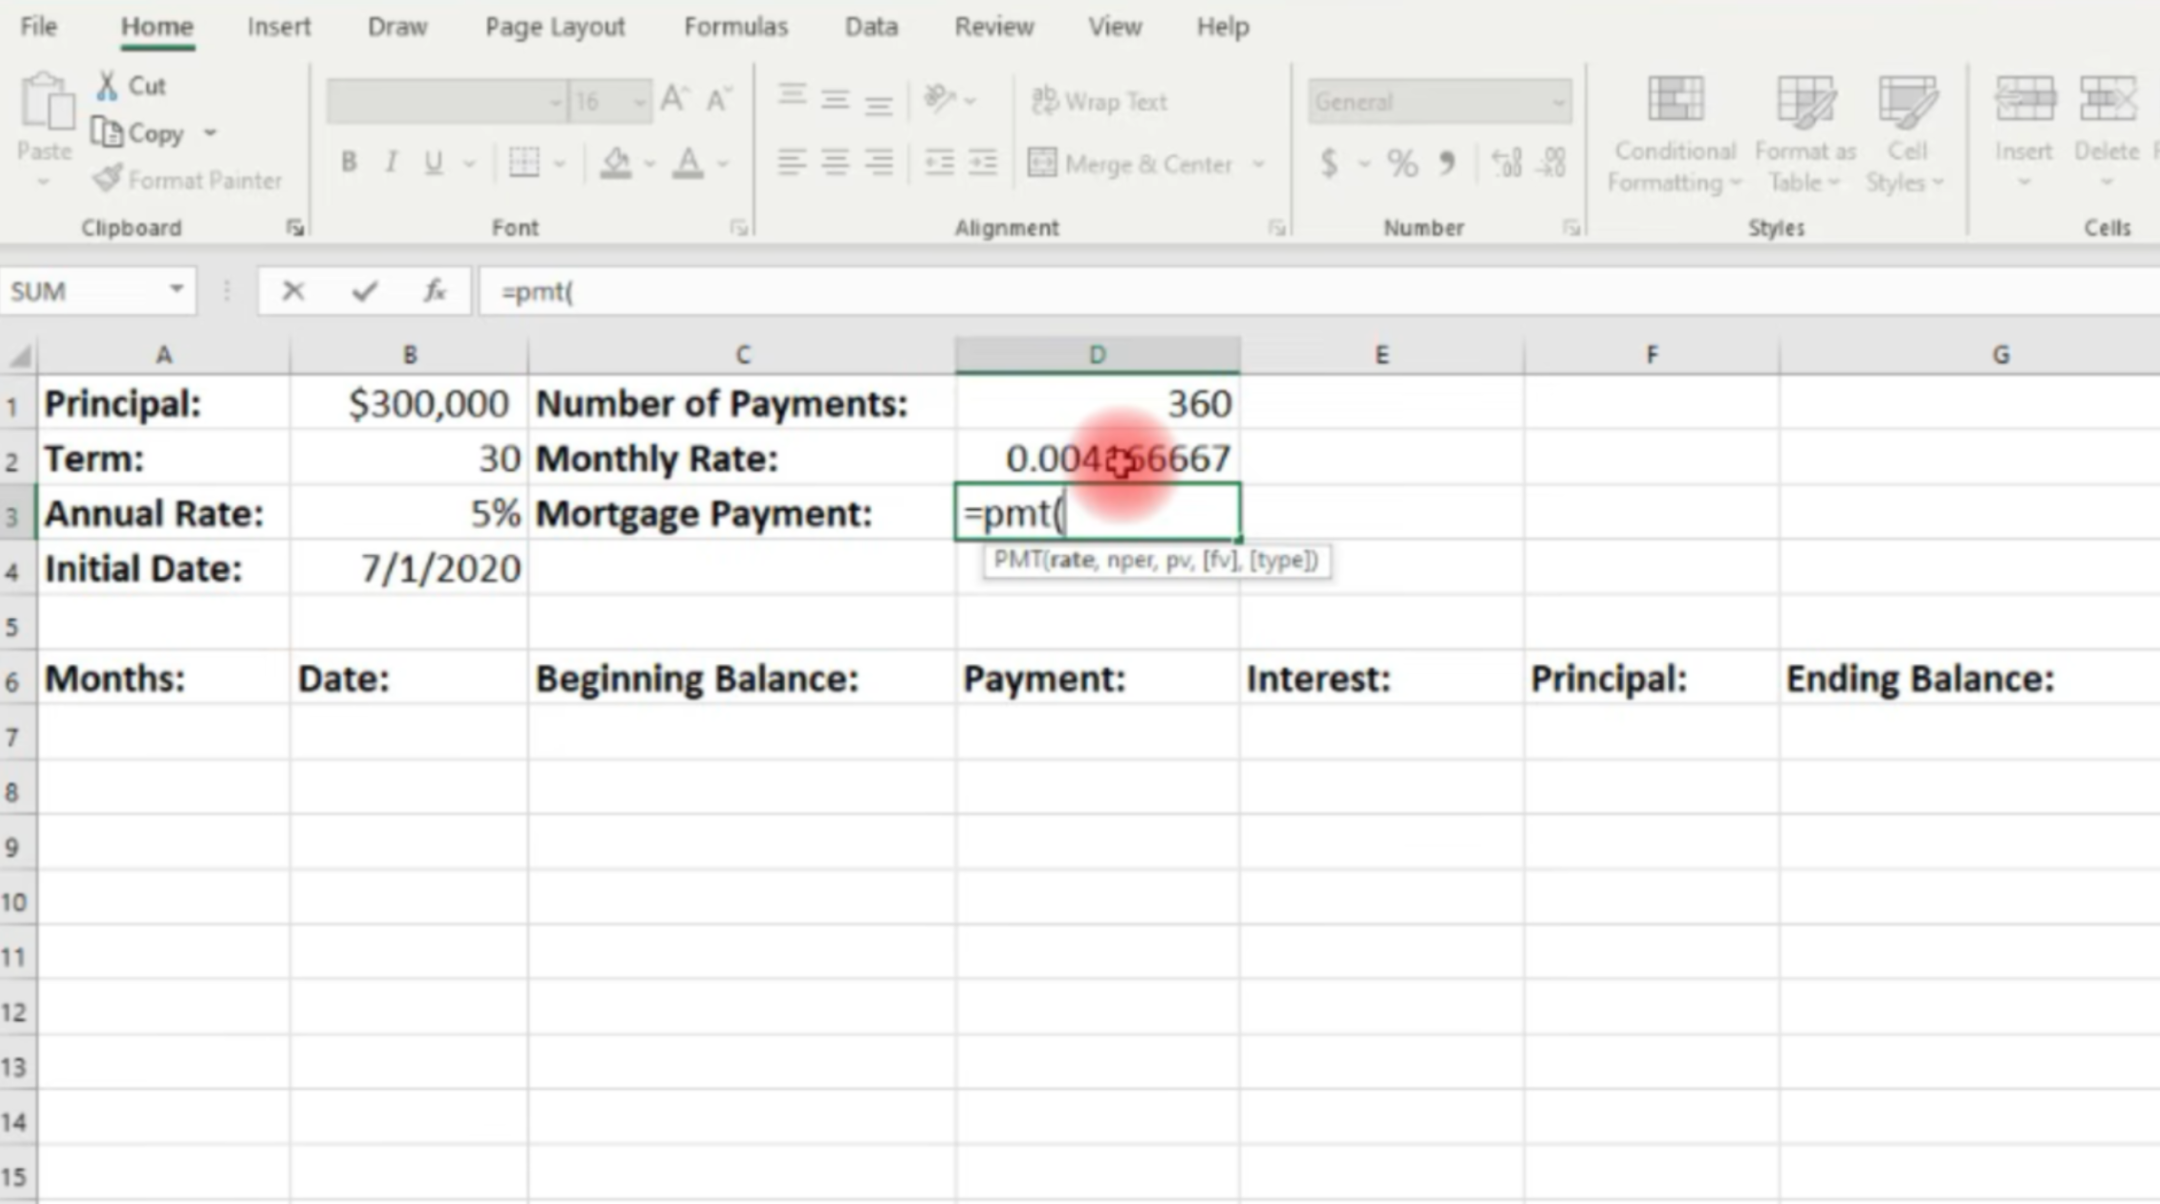Expand the Name Box dropdown arrow
The height and width of the screenshot is (1204, 2160).
coord(176,290)
